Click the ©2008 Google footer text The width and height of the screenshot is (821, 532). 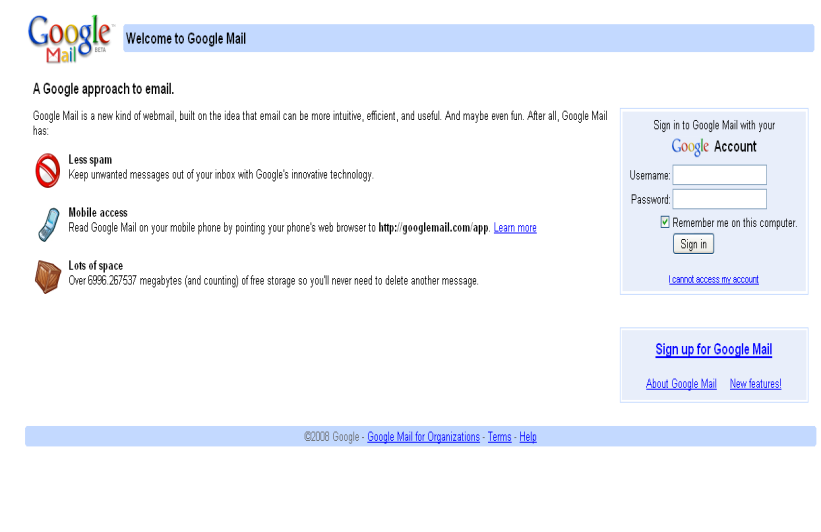(x=331, y=437)
